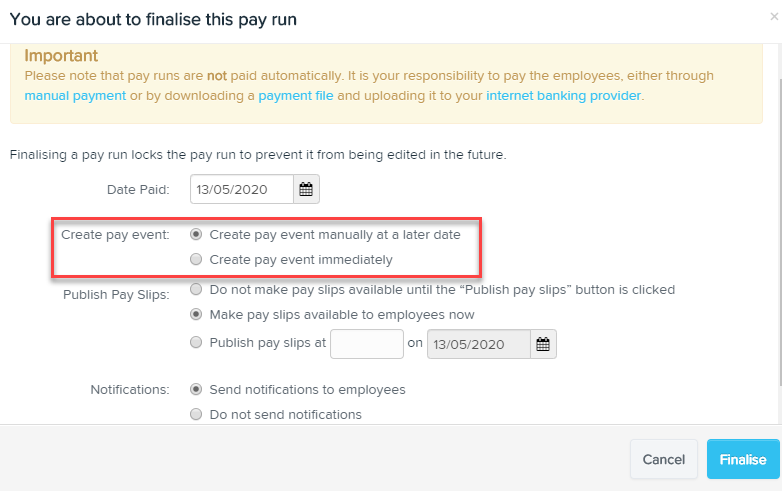Click the publish pay slips time field
Screen dimensions: 782x491
[366, 344]
